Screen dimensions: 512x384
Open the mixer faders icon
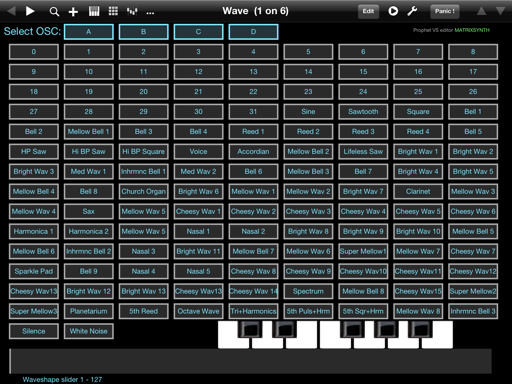[132, 12]
